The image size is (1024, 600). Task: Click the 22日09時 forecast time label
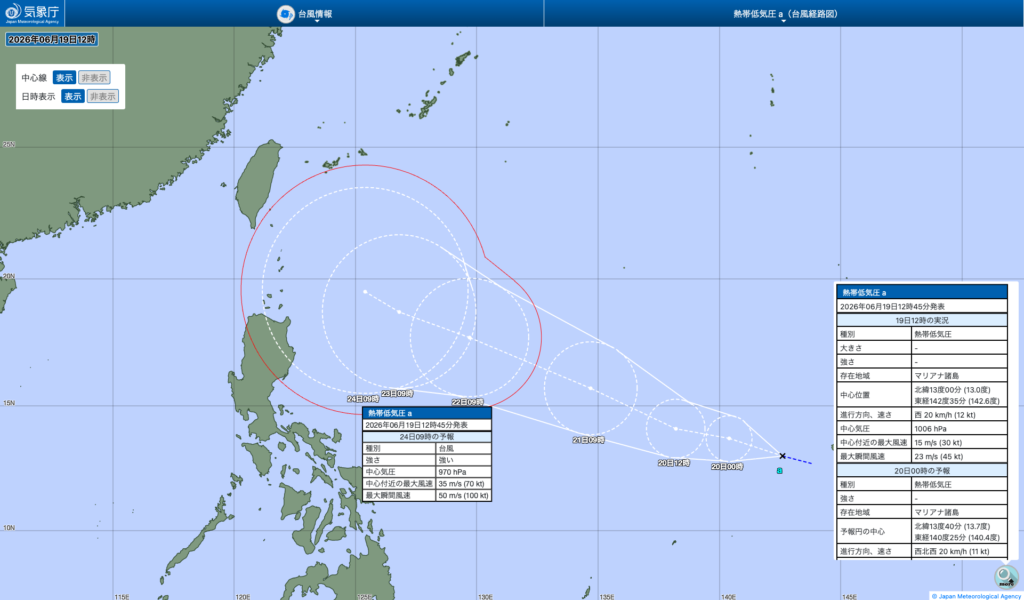click(468, 402)
